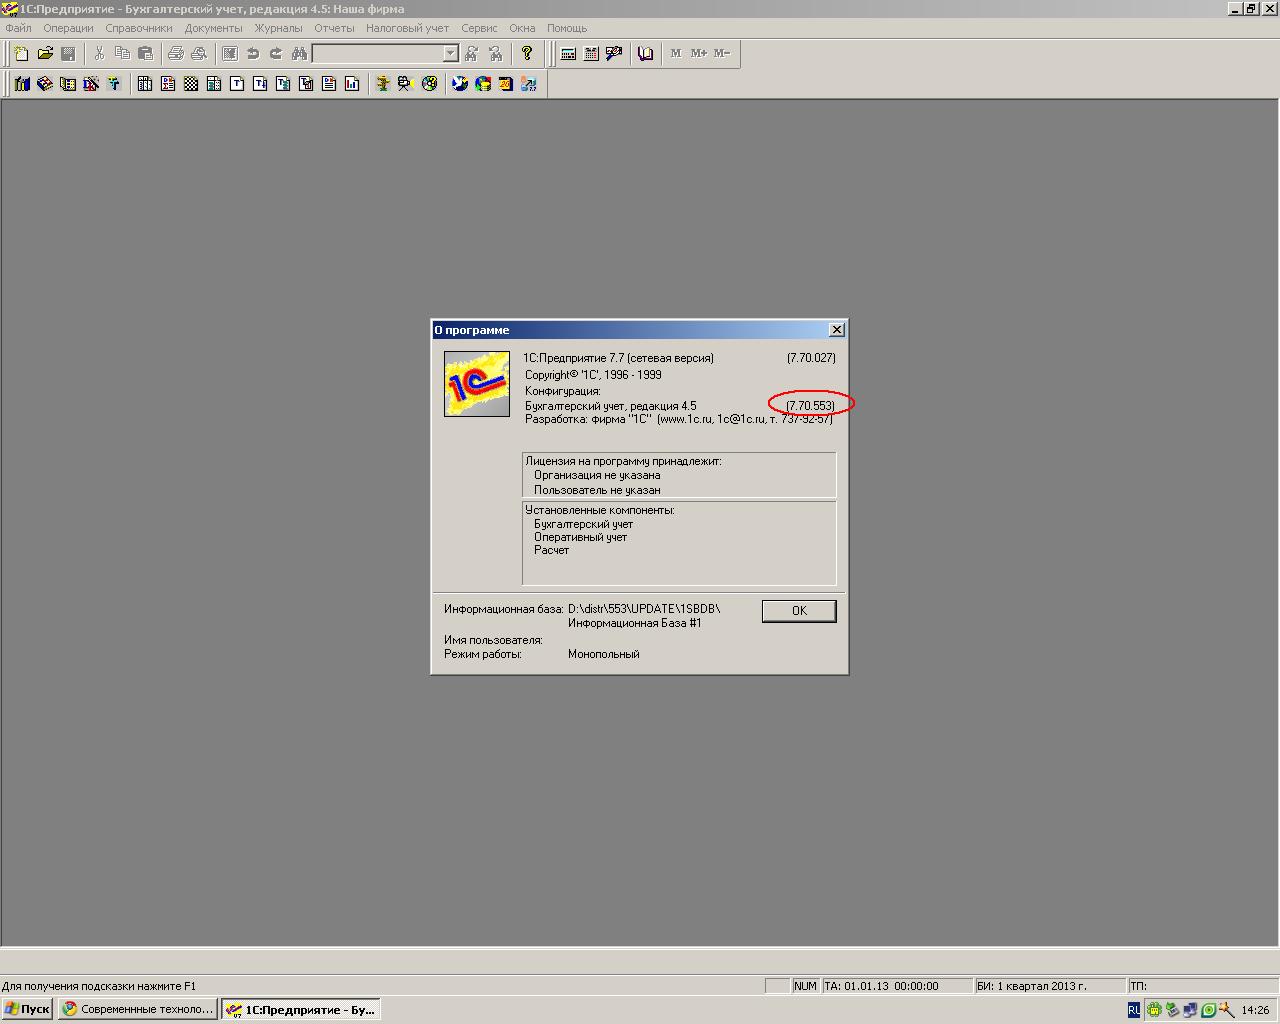Click the open book icon
Image resolution: width=1280 pixels, height=1024 pixels.
click(645, 54)
